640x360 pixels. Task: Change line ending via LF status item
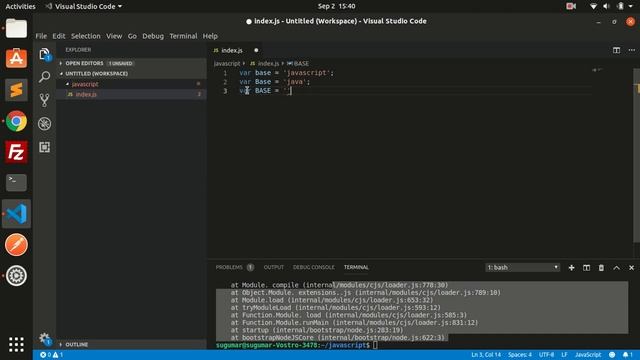(564, 355)
